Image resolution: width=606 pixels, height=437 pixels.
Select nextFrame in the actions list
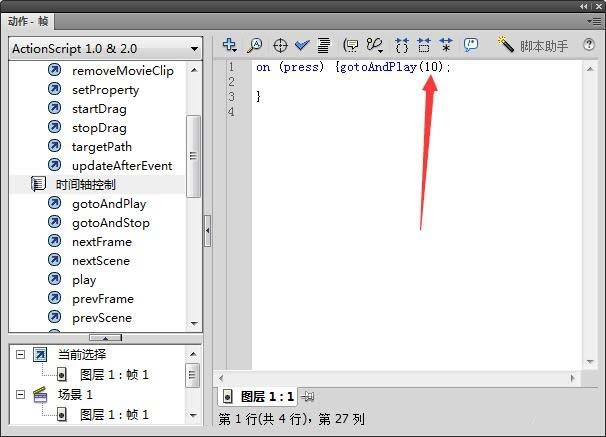coord(102,241)
